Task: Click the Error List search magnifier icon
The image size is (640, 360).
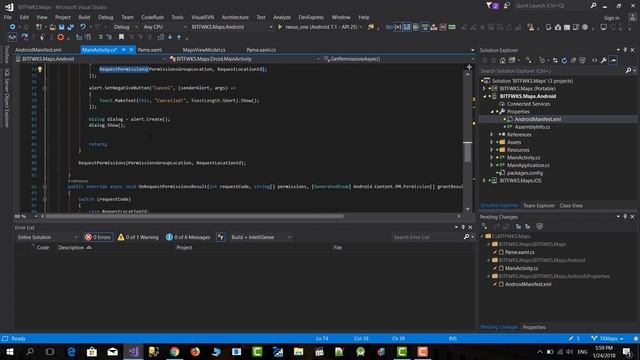Action: click(467, 237)
